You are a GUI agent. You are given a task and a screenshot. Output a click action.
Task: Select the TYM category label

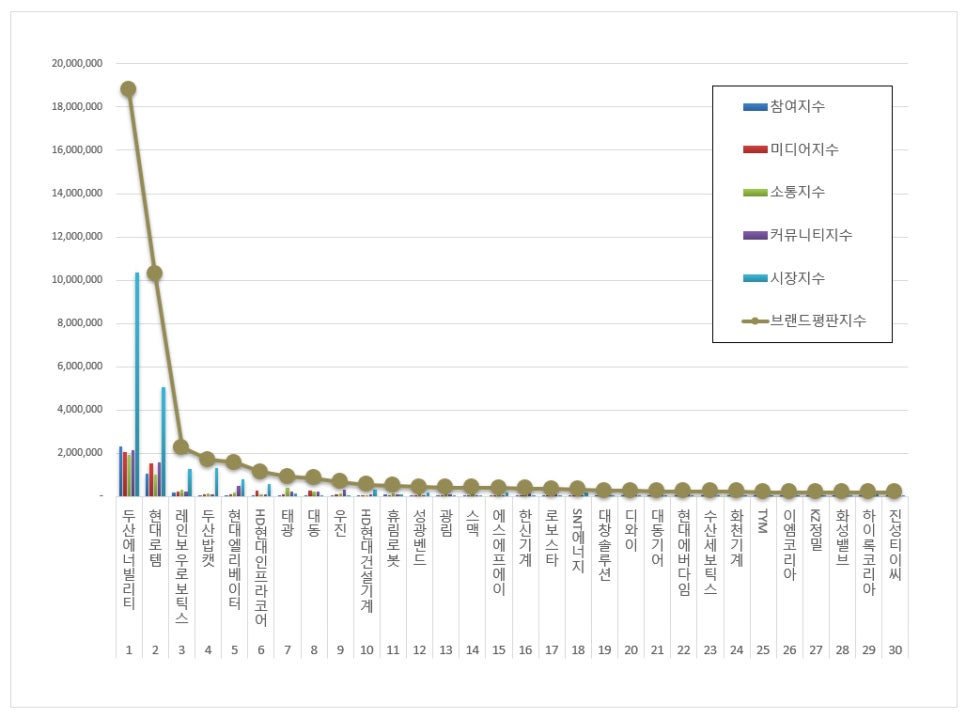(x=763, y=521)
